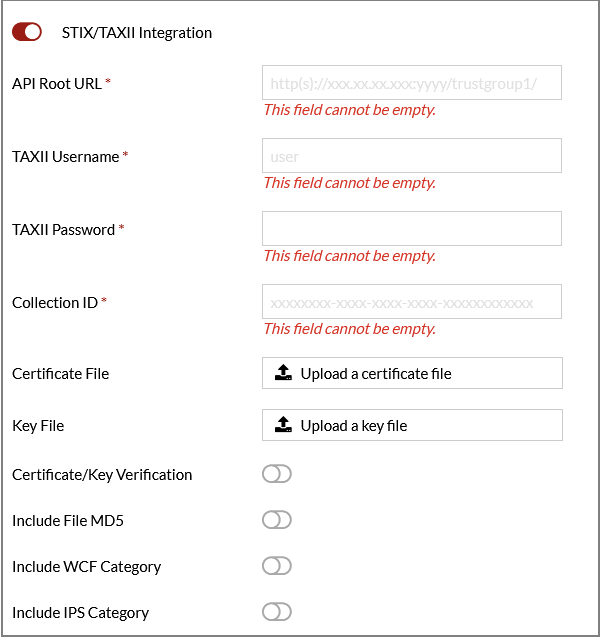Click into the TAXII Password field

(x=411, y=229)
